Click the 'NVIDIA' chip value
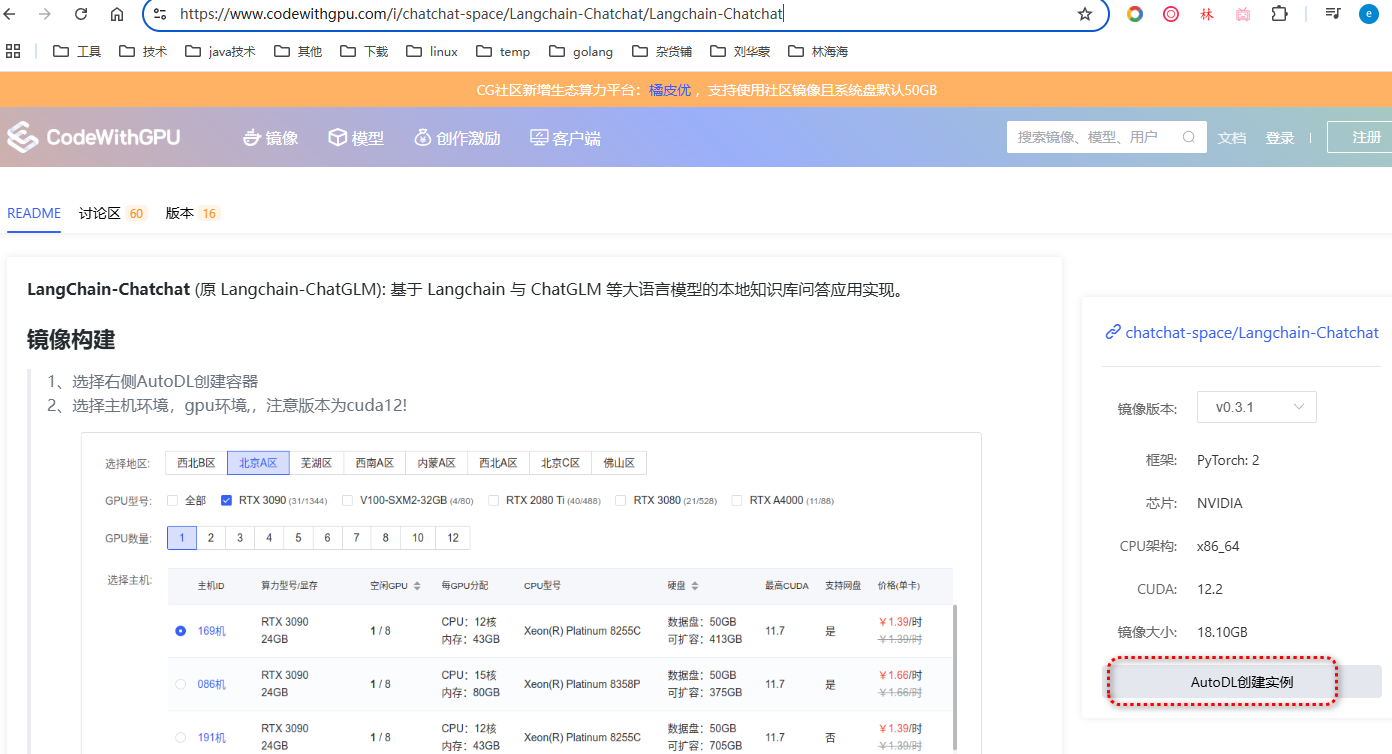The image size is (1392, 754). coord(1220,503)
